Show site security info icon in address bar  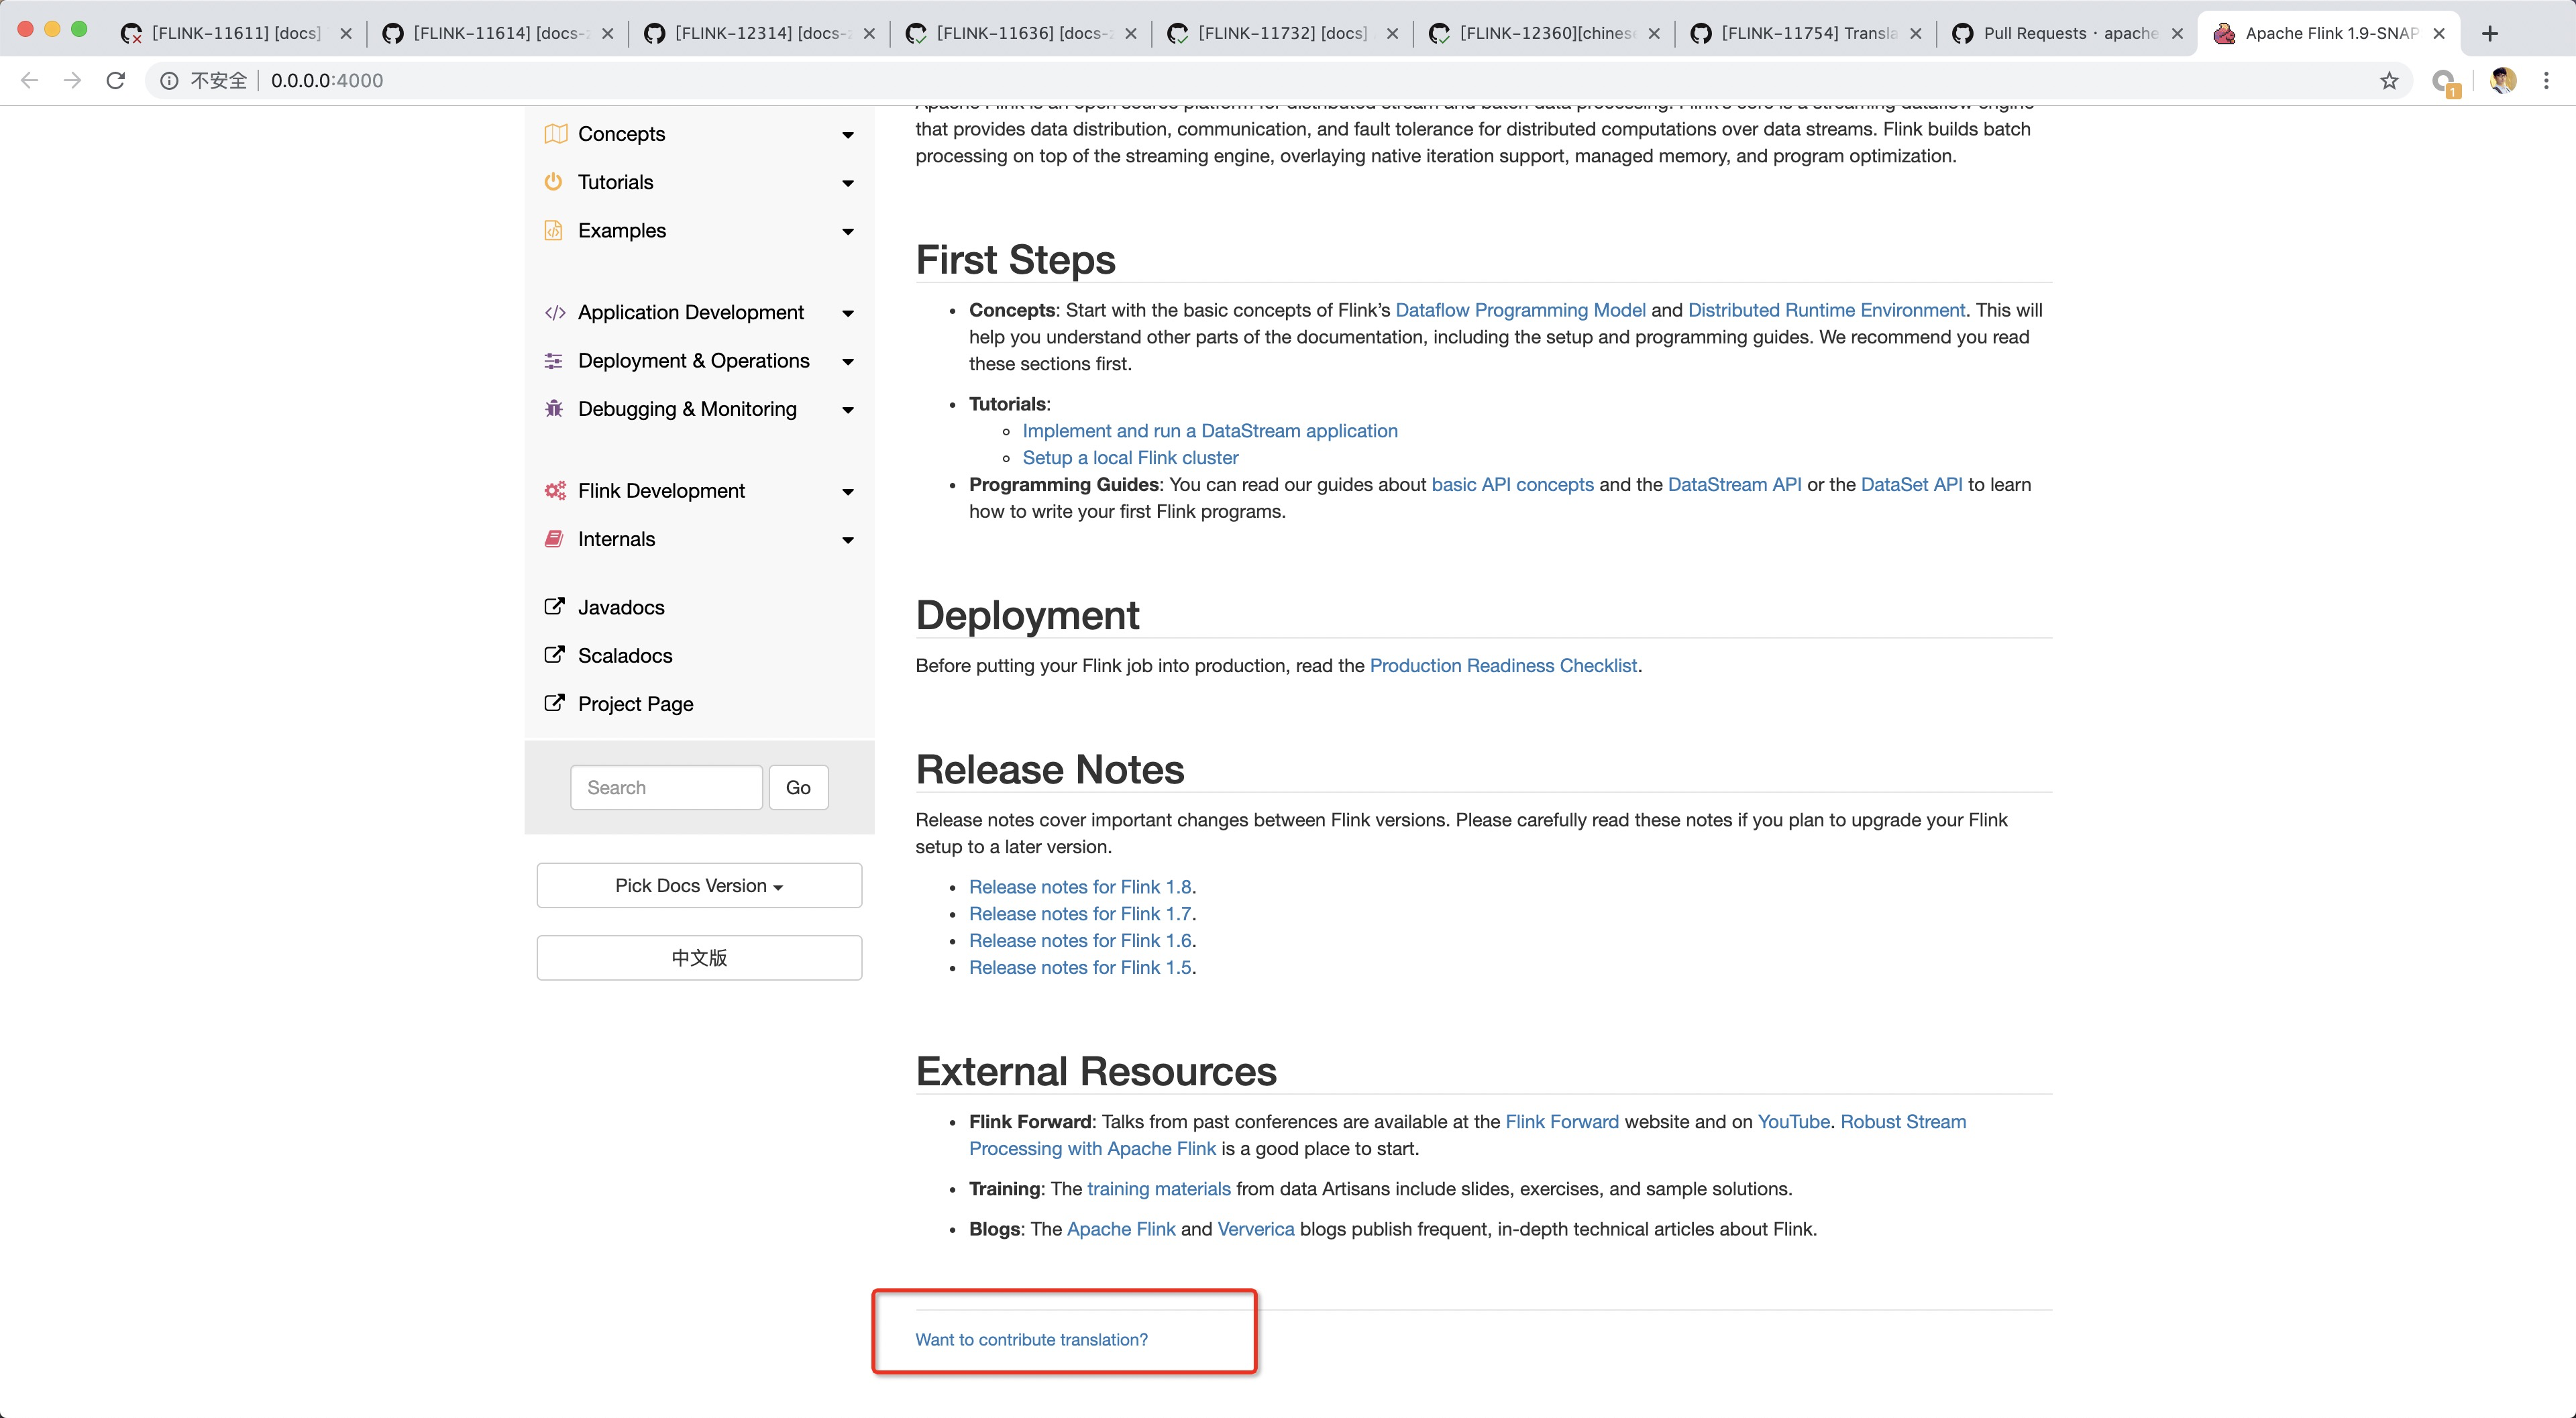170,81
